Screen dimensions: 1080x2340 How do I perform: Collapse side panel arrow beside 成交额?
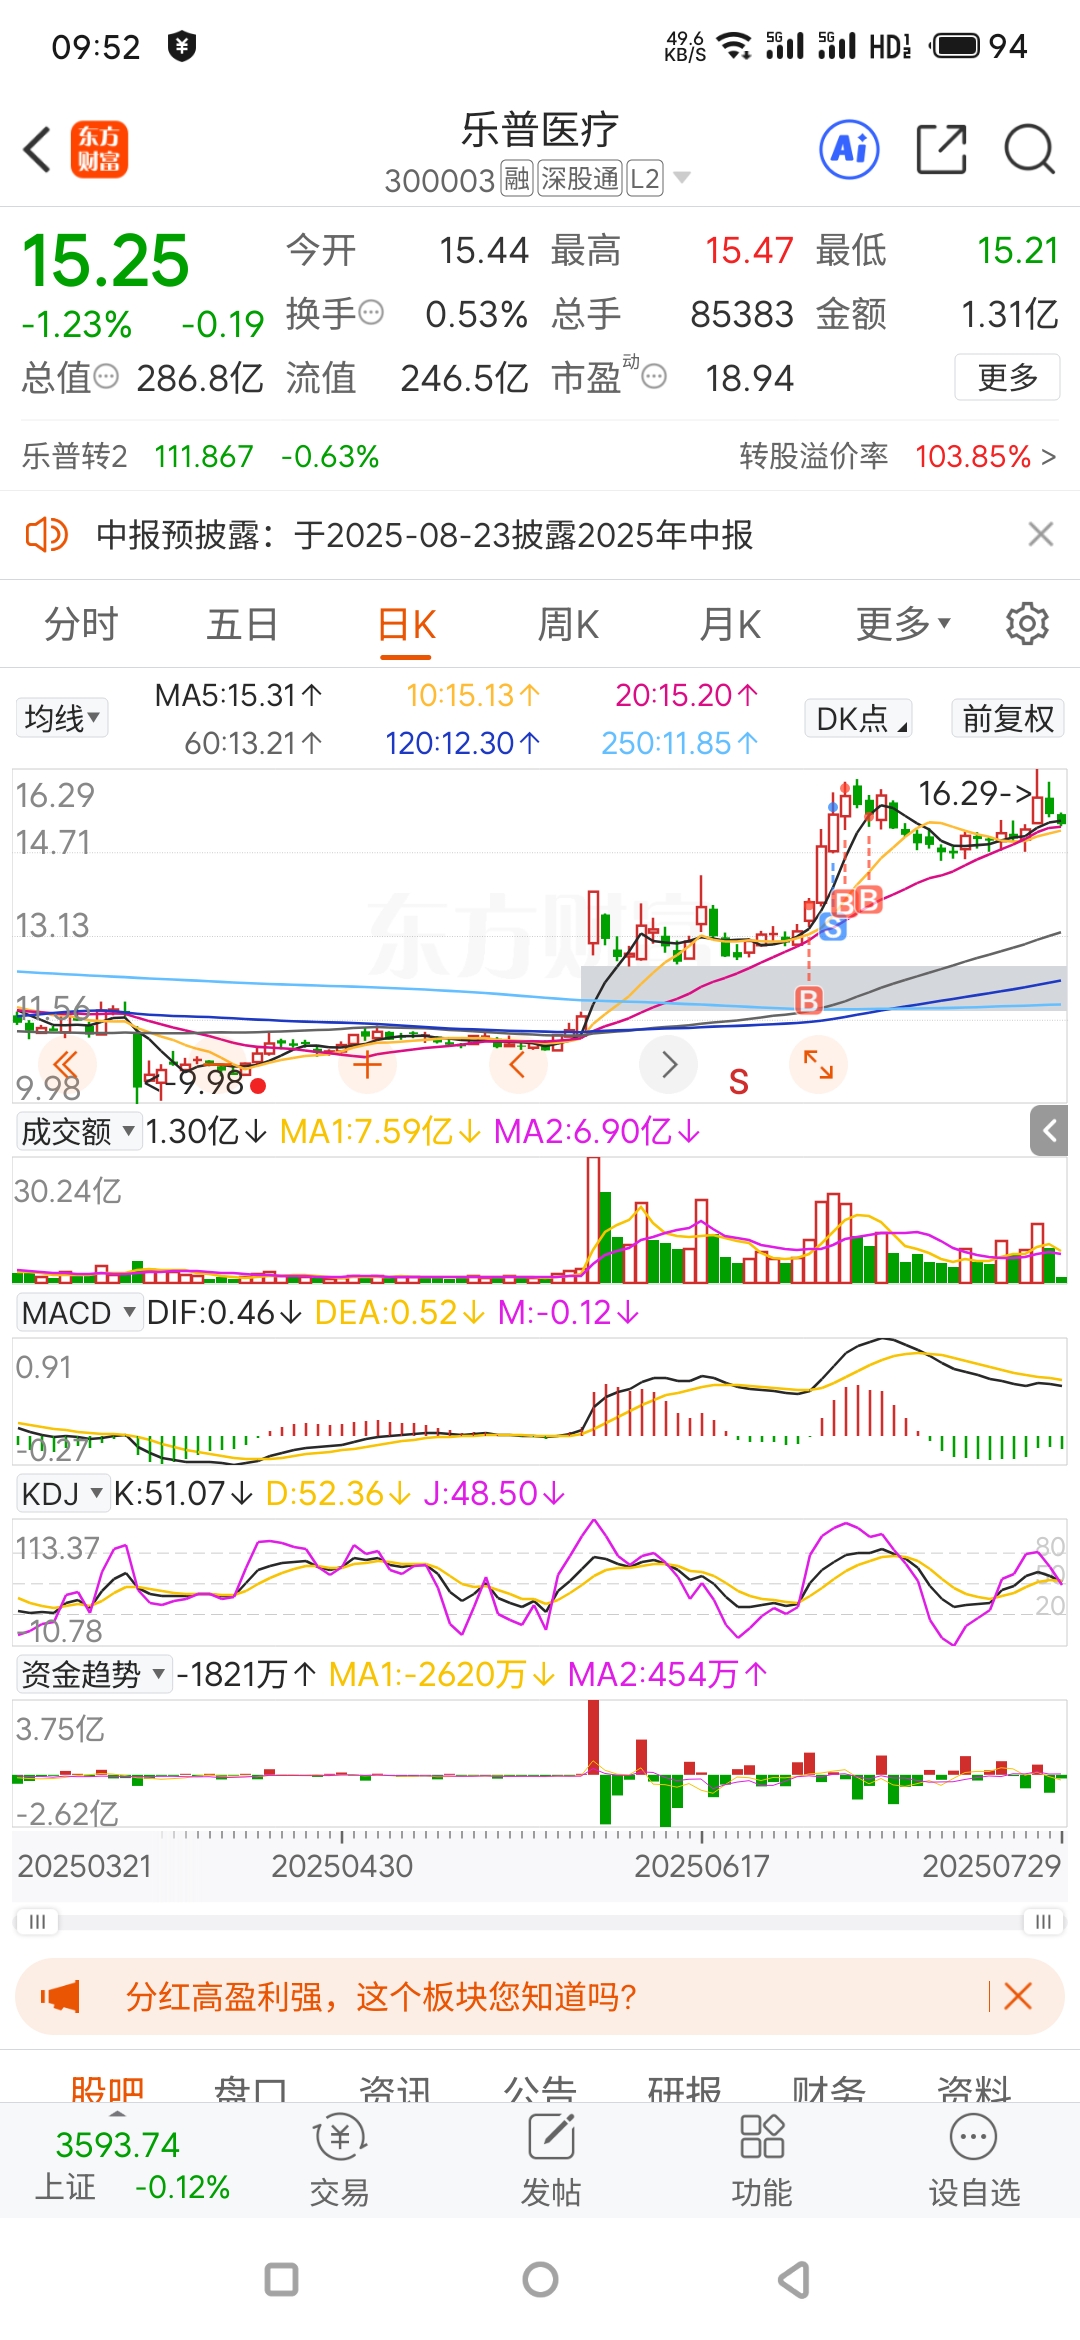click(x=1050, y=1131)
